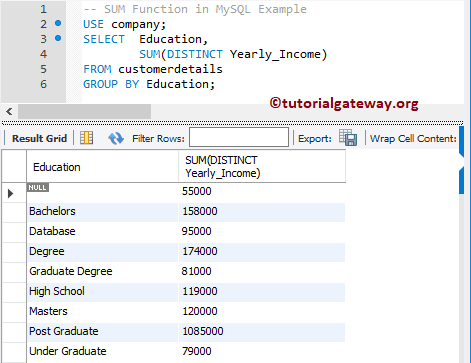This screenshot has width=471, height=363.
Task: Click line number 6 in gutter
Action: coord(44,84)
